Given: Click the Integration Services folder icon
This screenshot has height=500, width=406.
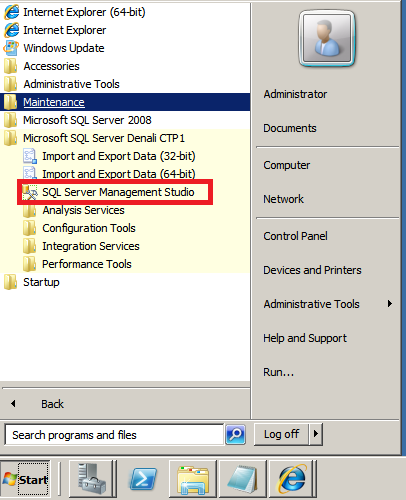Looking at the screenshot, I should (x=30, y=246).
